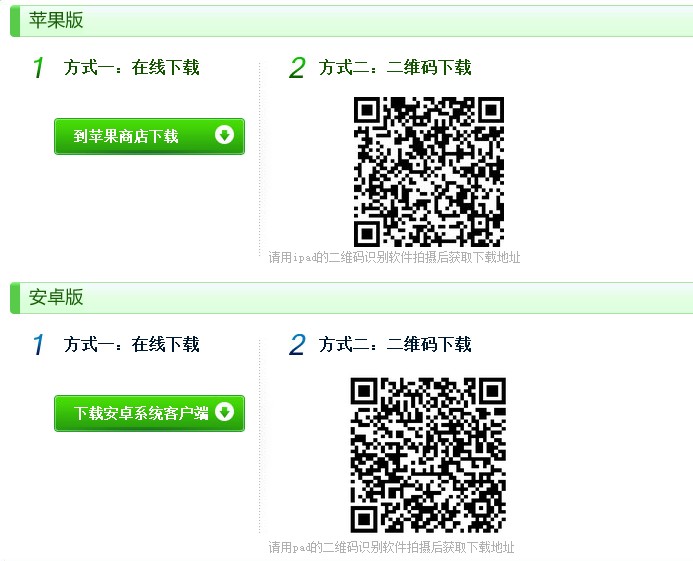Click green accent bar beside 安卓版 header
This screenshot has width=693, height=561.
coord(15,298)
